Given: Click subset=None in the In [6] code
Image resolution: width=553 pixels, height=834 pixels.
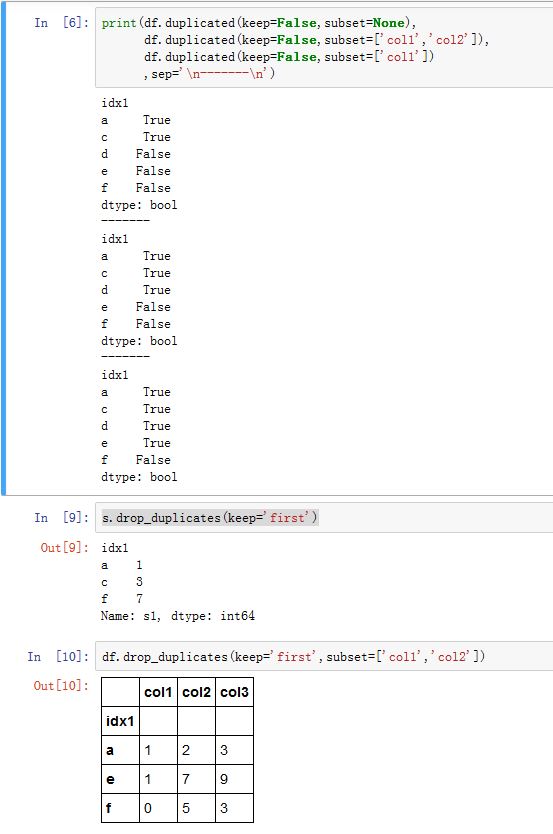Looking at the screenshot, I should (365, 23).
